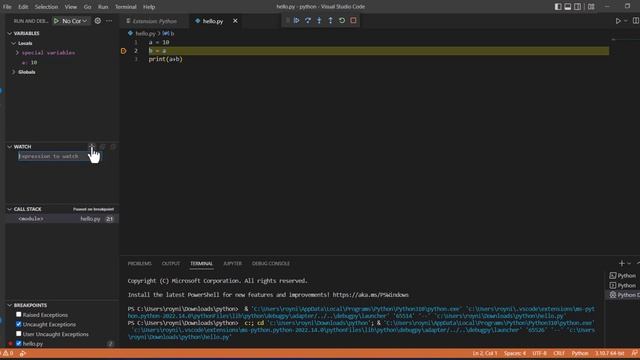Click Python language mode in status bar
The width and height of the screenshot is (640, 360).
tap(580, 353)
